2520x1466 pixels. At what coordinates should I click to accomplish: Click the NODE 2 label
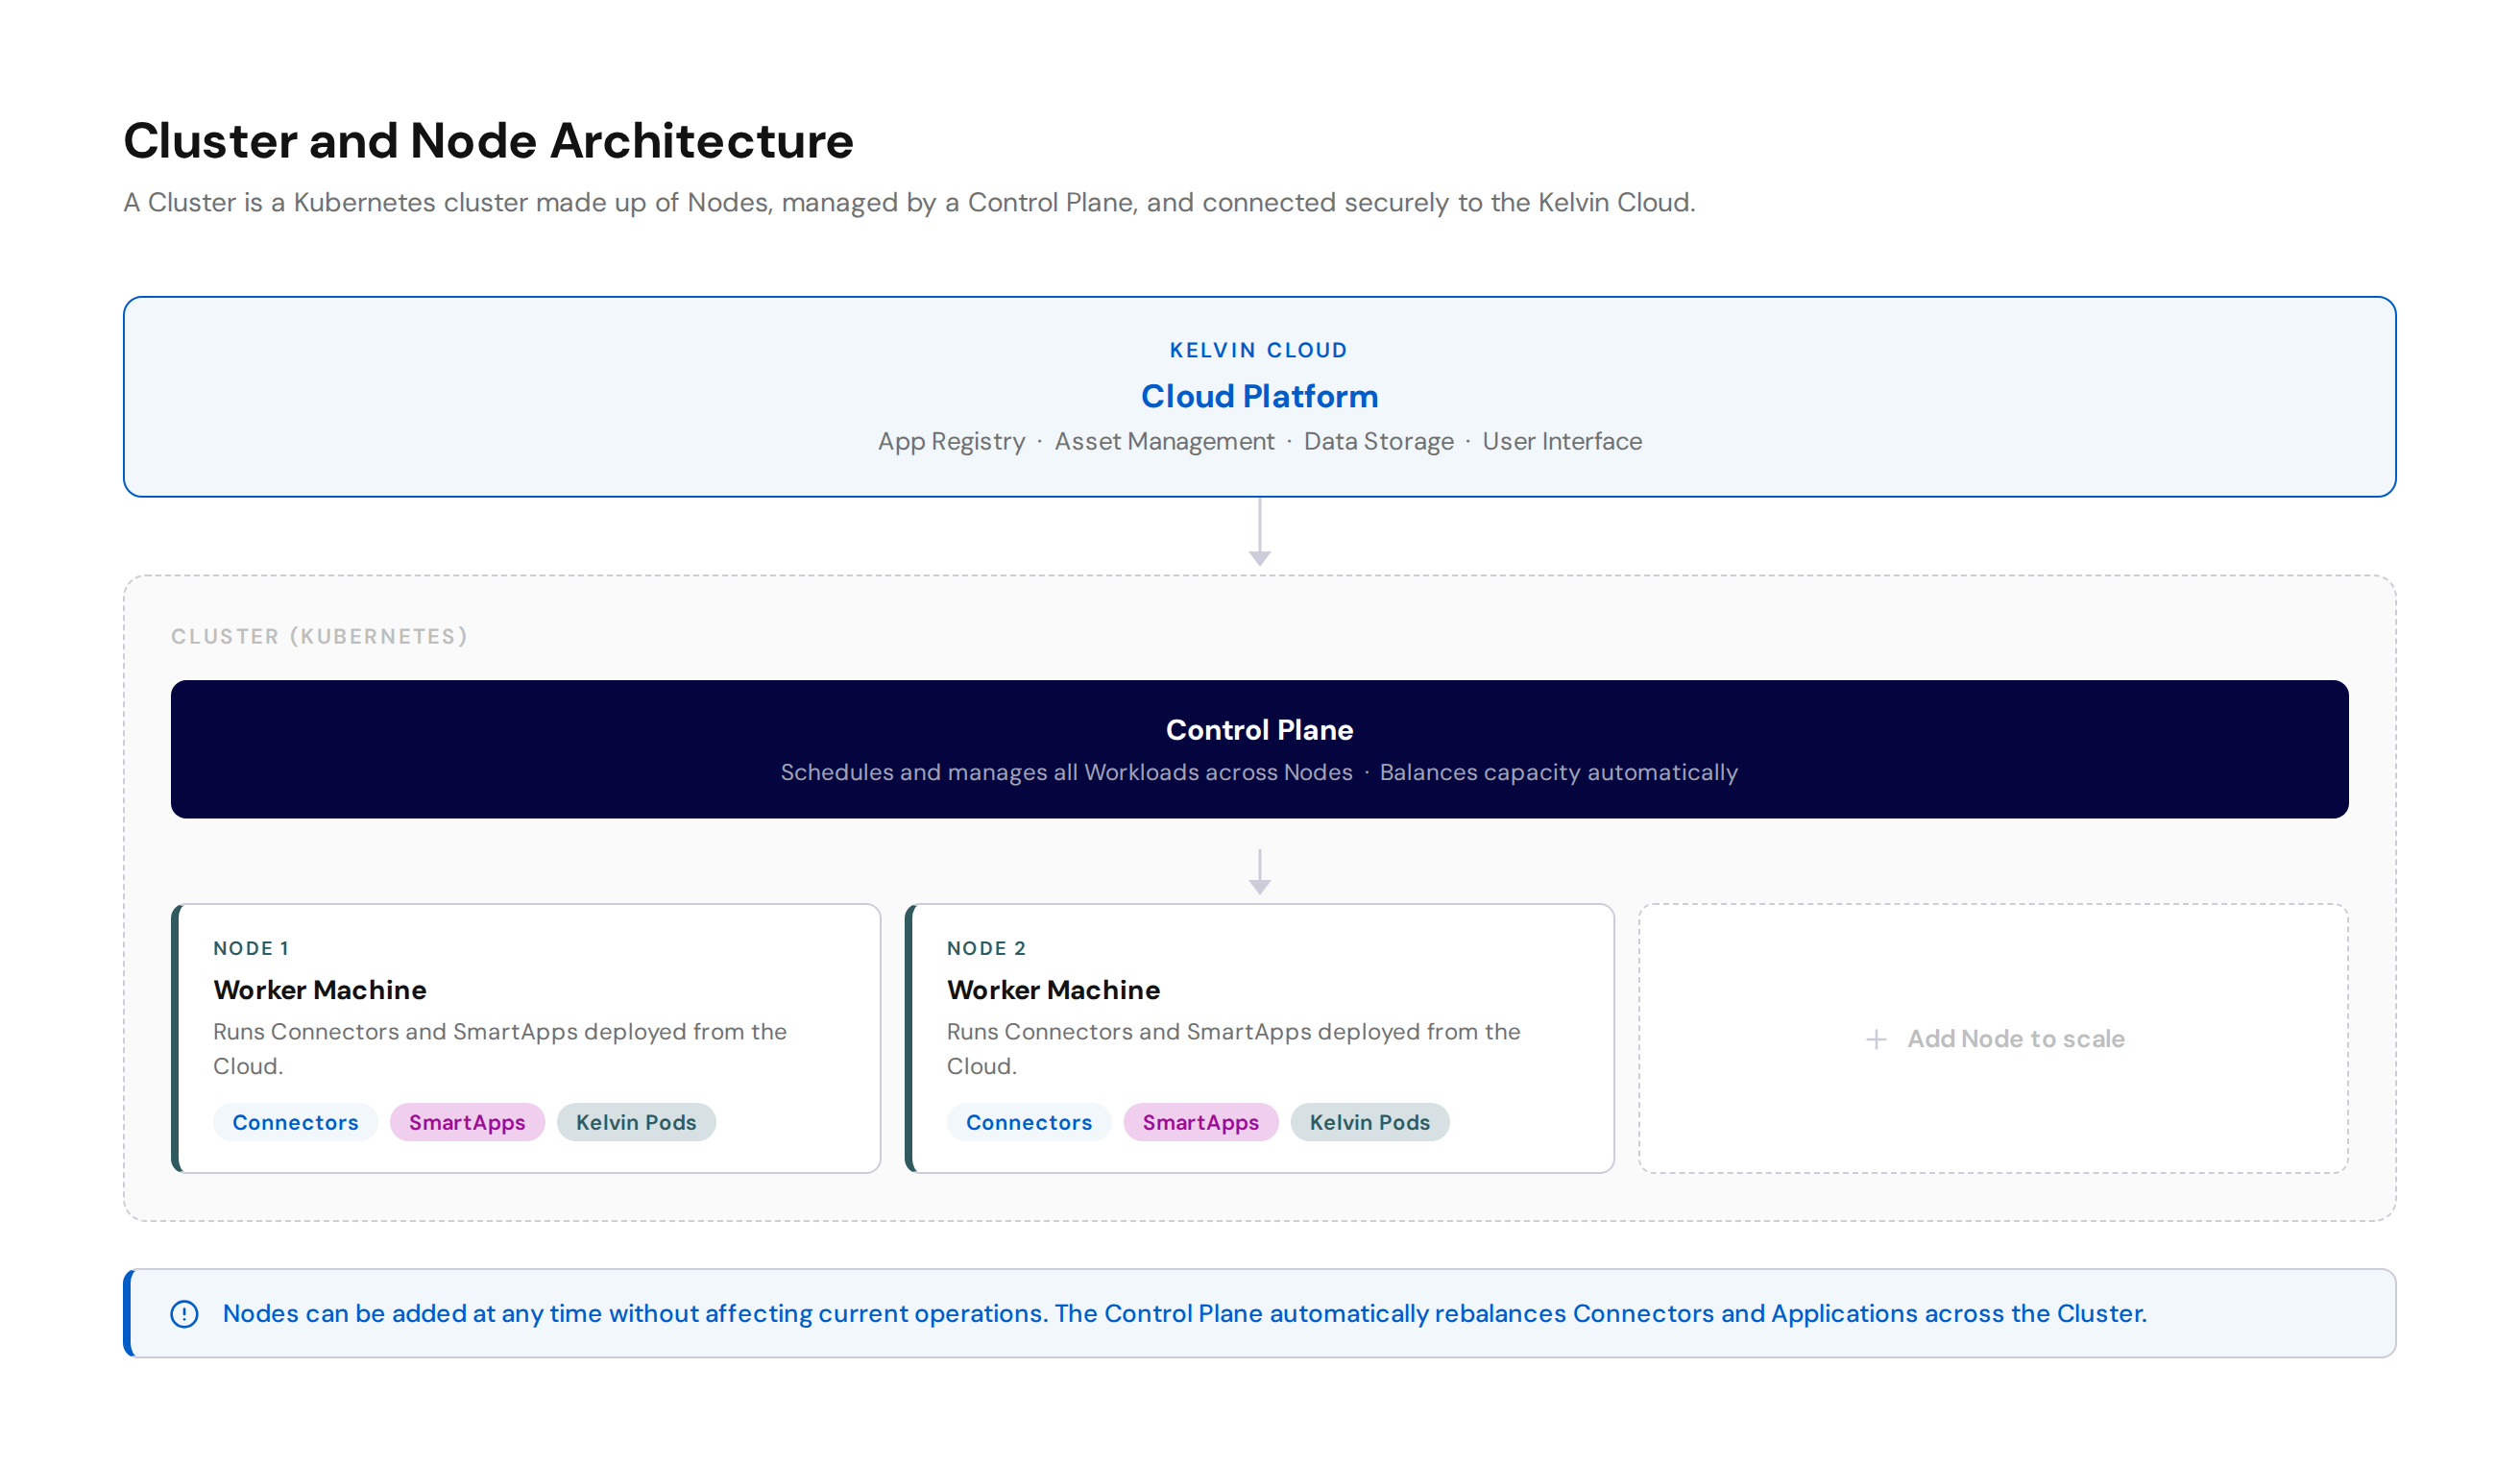pos(986,948)
